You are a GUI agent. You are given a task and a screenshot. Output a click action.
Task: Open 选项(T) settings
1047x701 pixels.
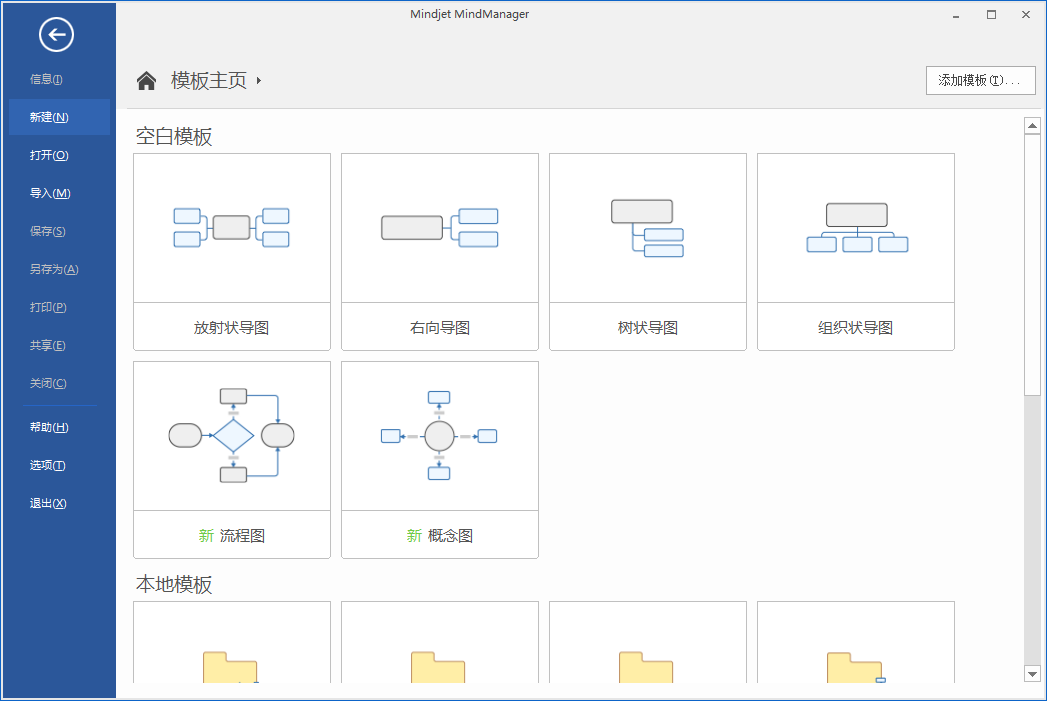pos(47,465)
